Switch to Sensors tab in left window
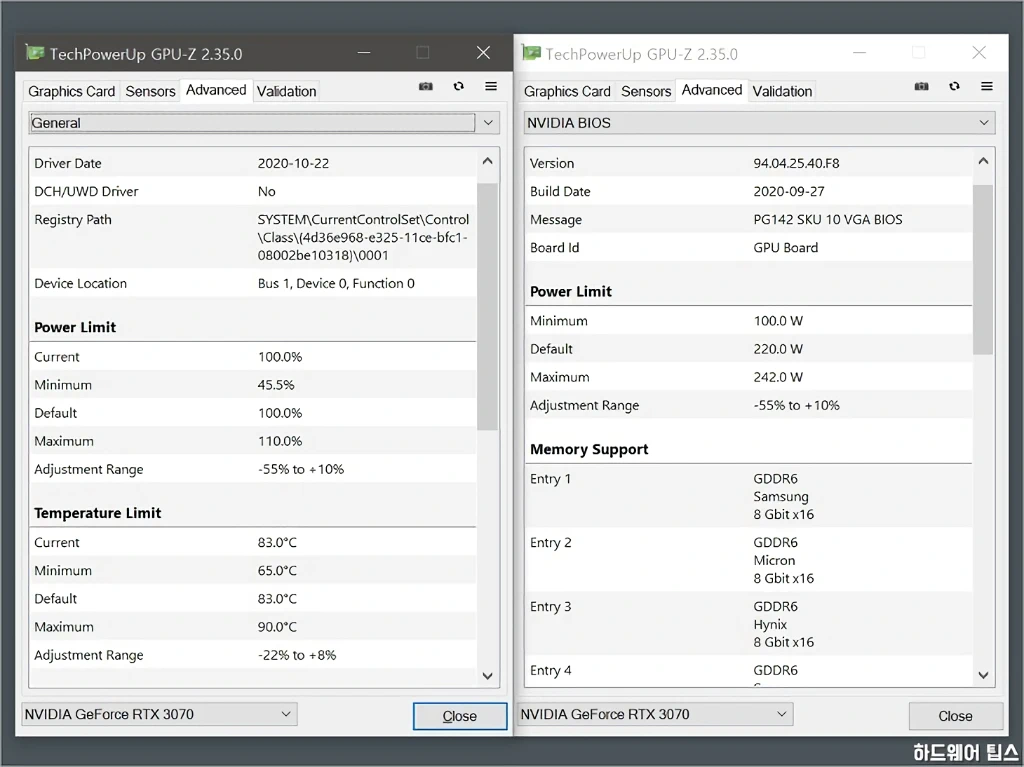1024x767 pixels. point(150,91)
